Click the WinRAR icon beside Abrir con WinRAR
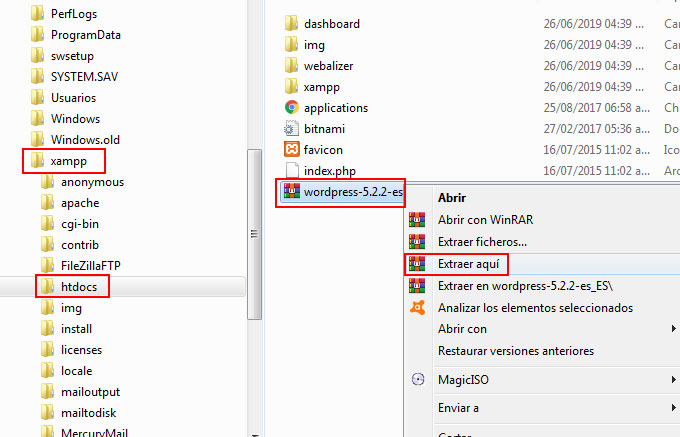The height and width of the screenshot is (437, 680). tap(417, 220)
